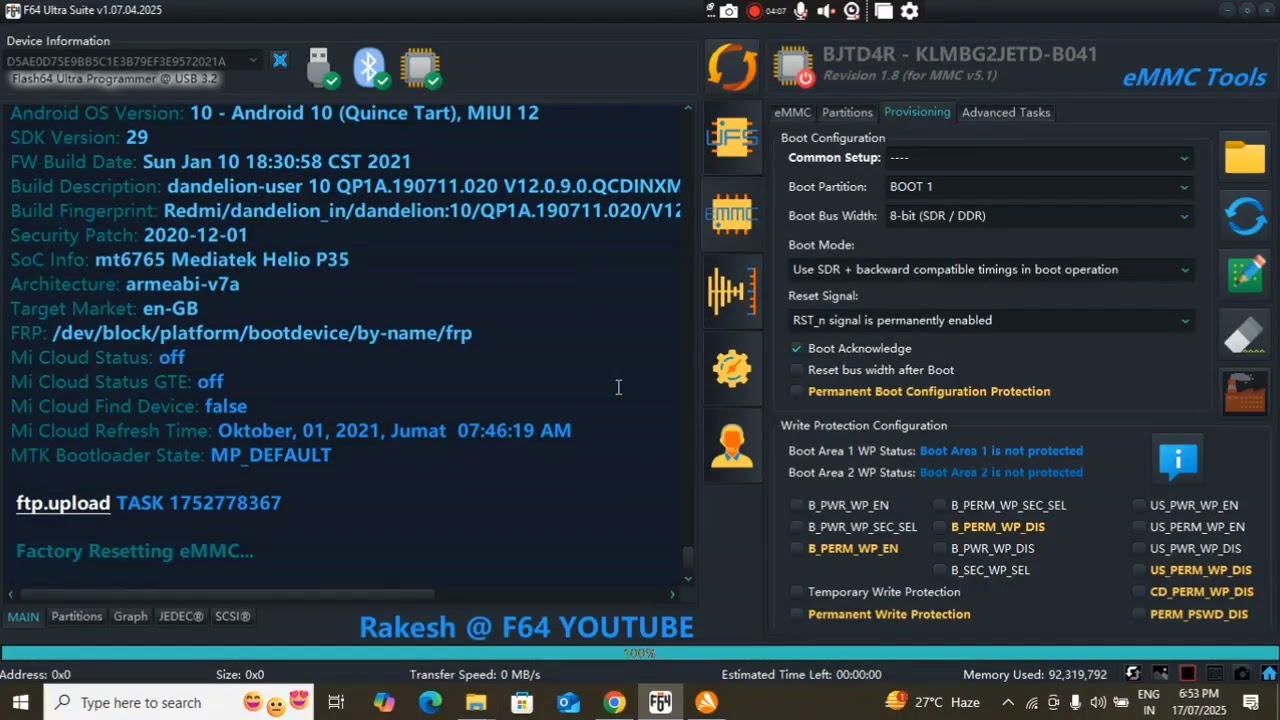Open Task View from taskbar
Screen dimensions: 1280x720
click(336, 702)
